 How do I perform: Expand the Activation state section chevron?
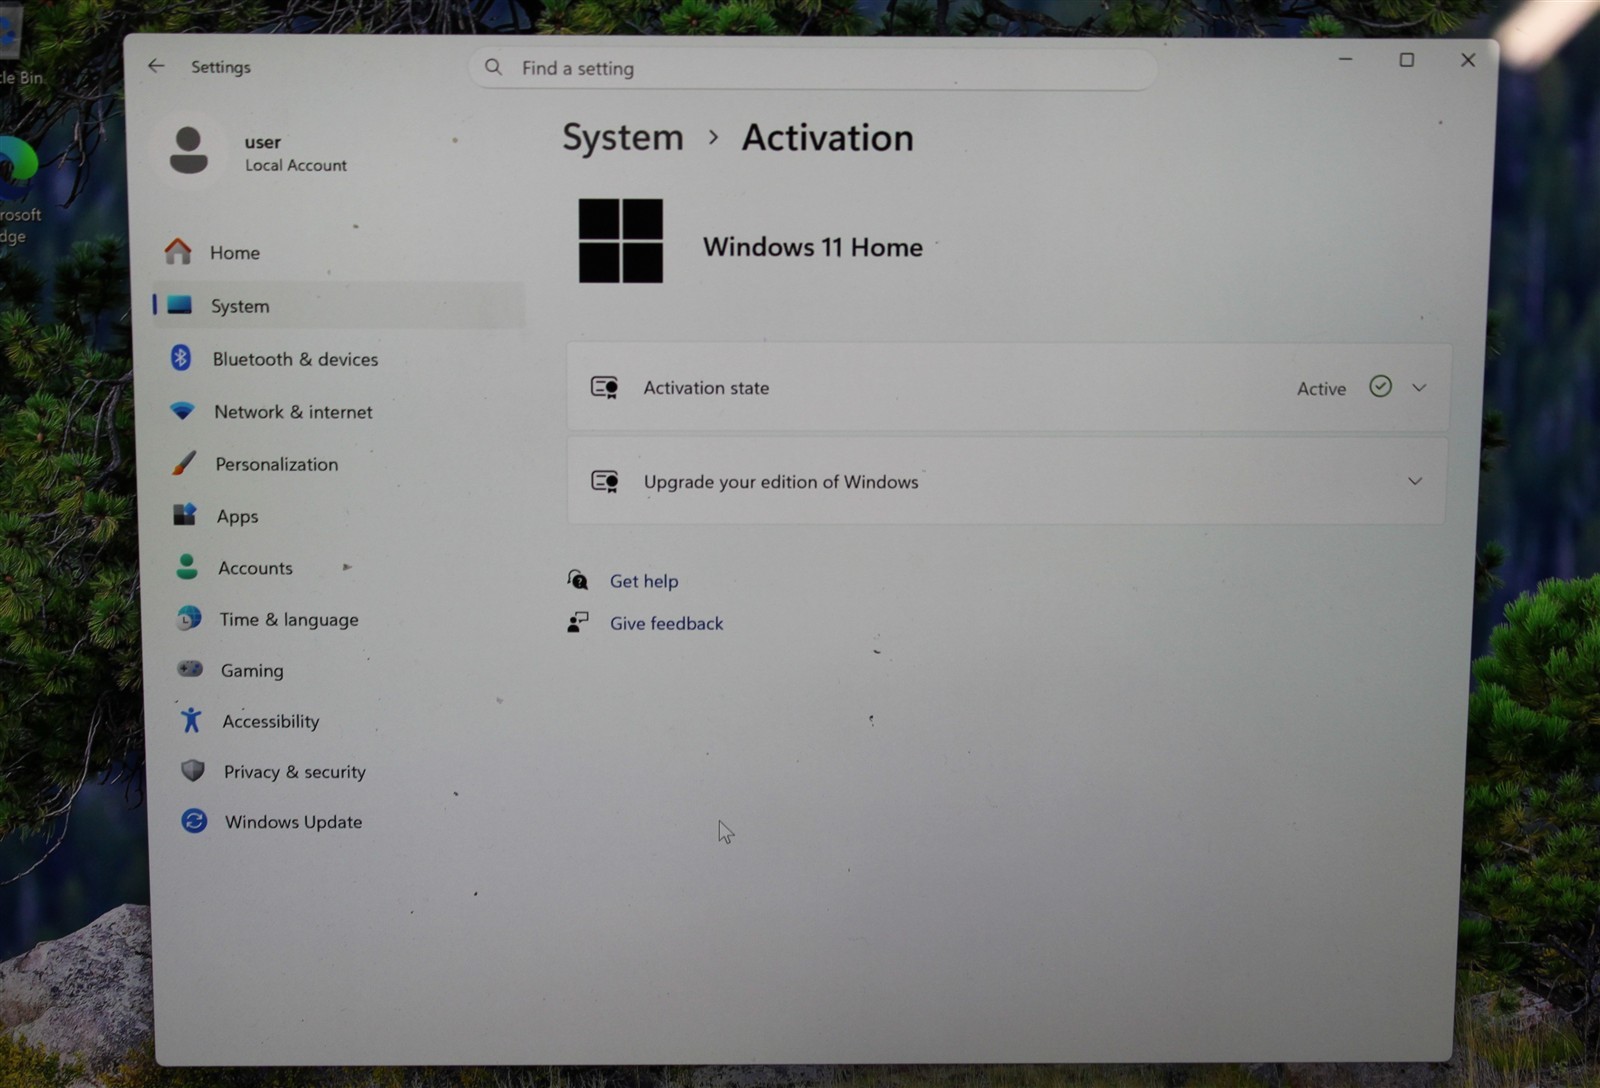pos(1419,387)
